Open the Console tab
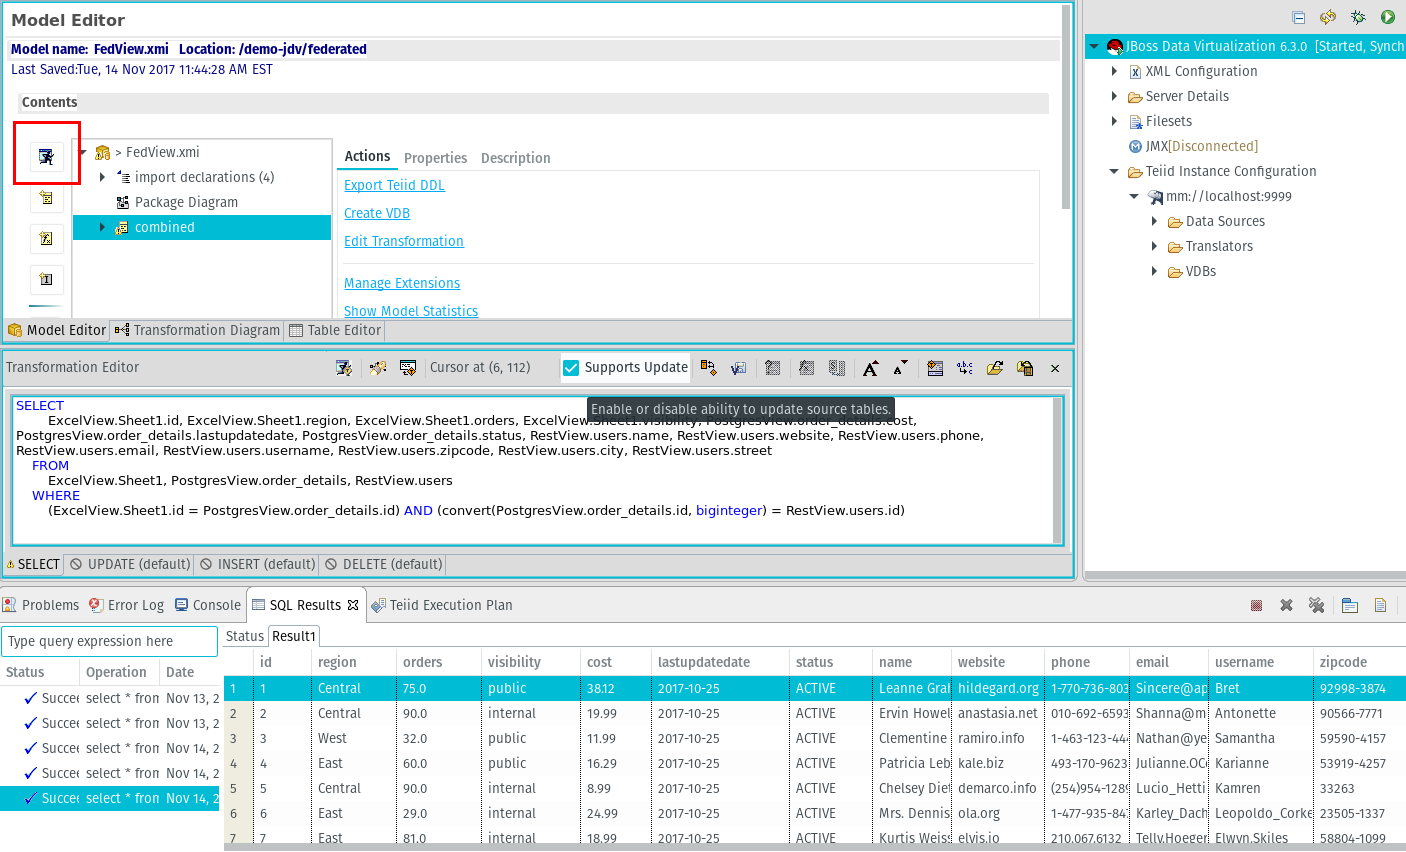This screenshot has height=852, width=1406. [207, 605]
